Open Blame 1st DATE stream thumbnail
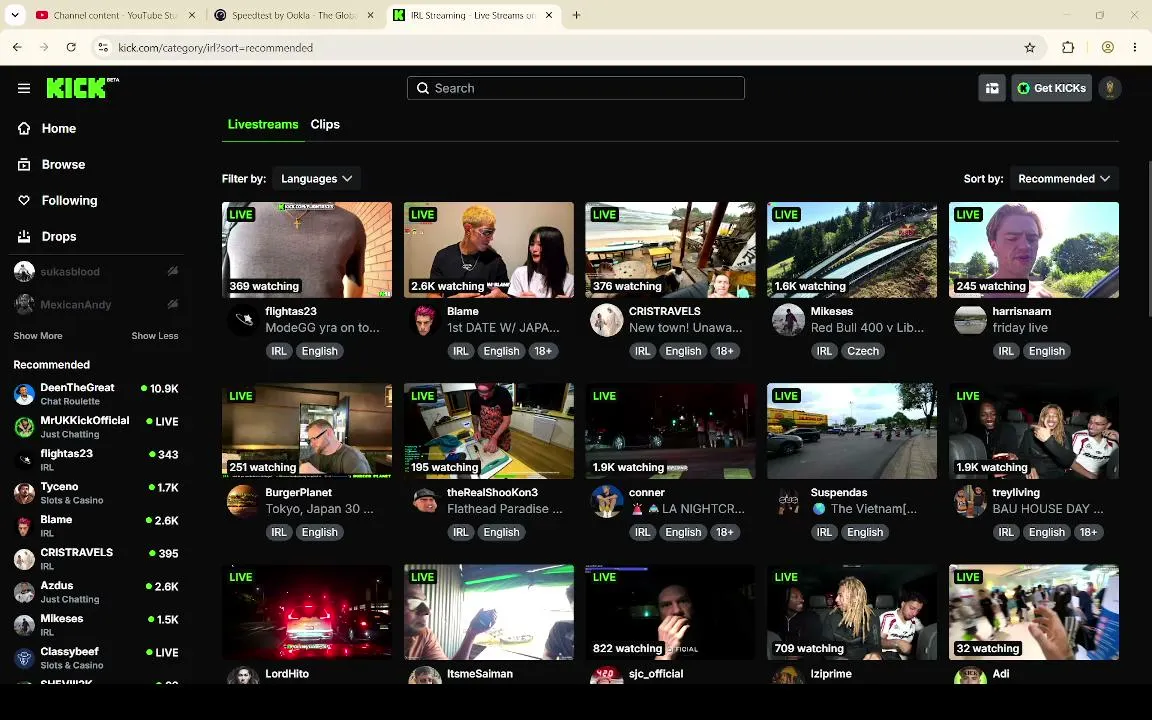1152x720 pixels. (x=489, y=250)
